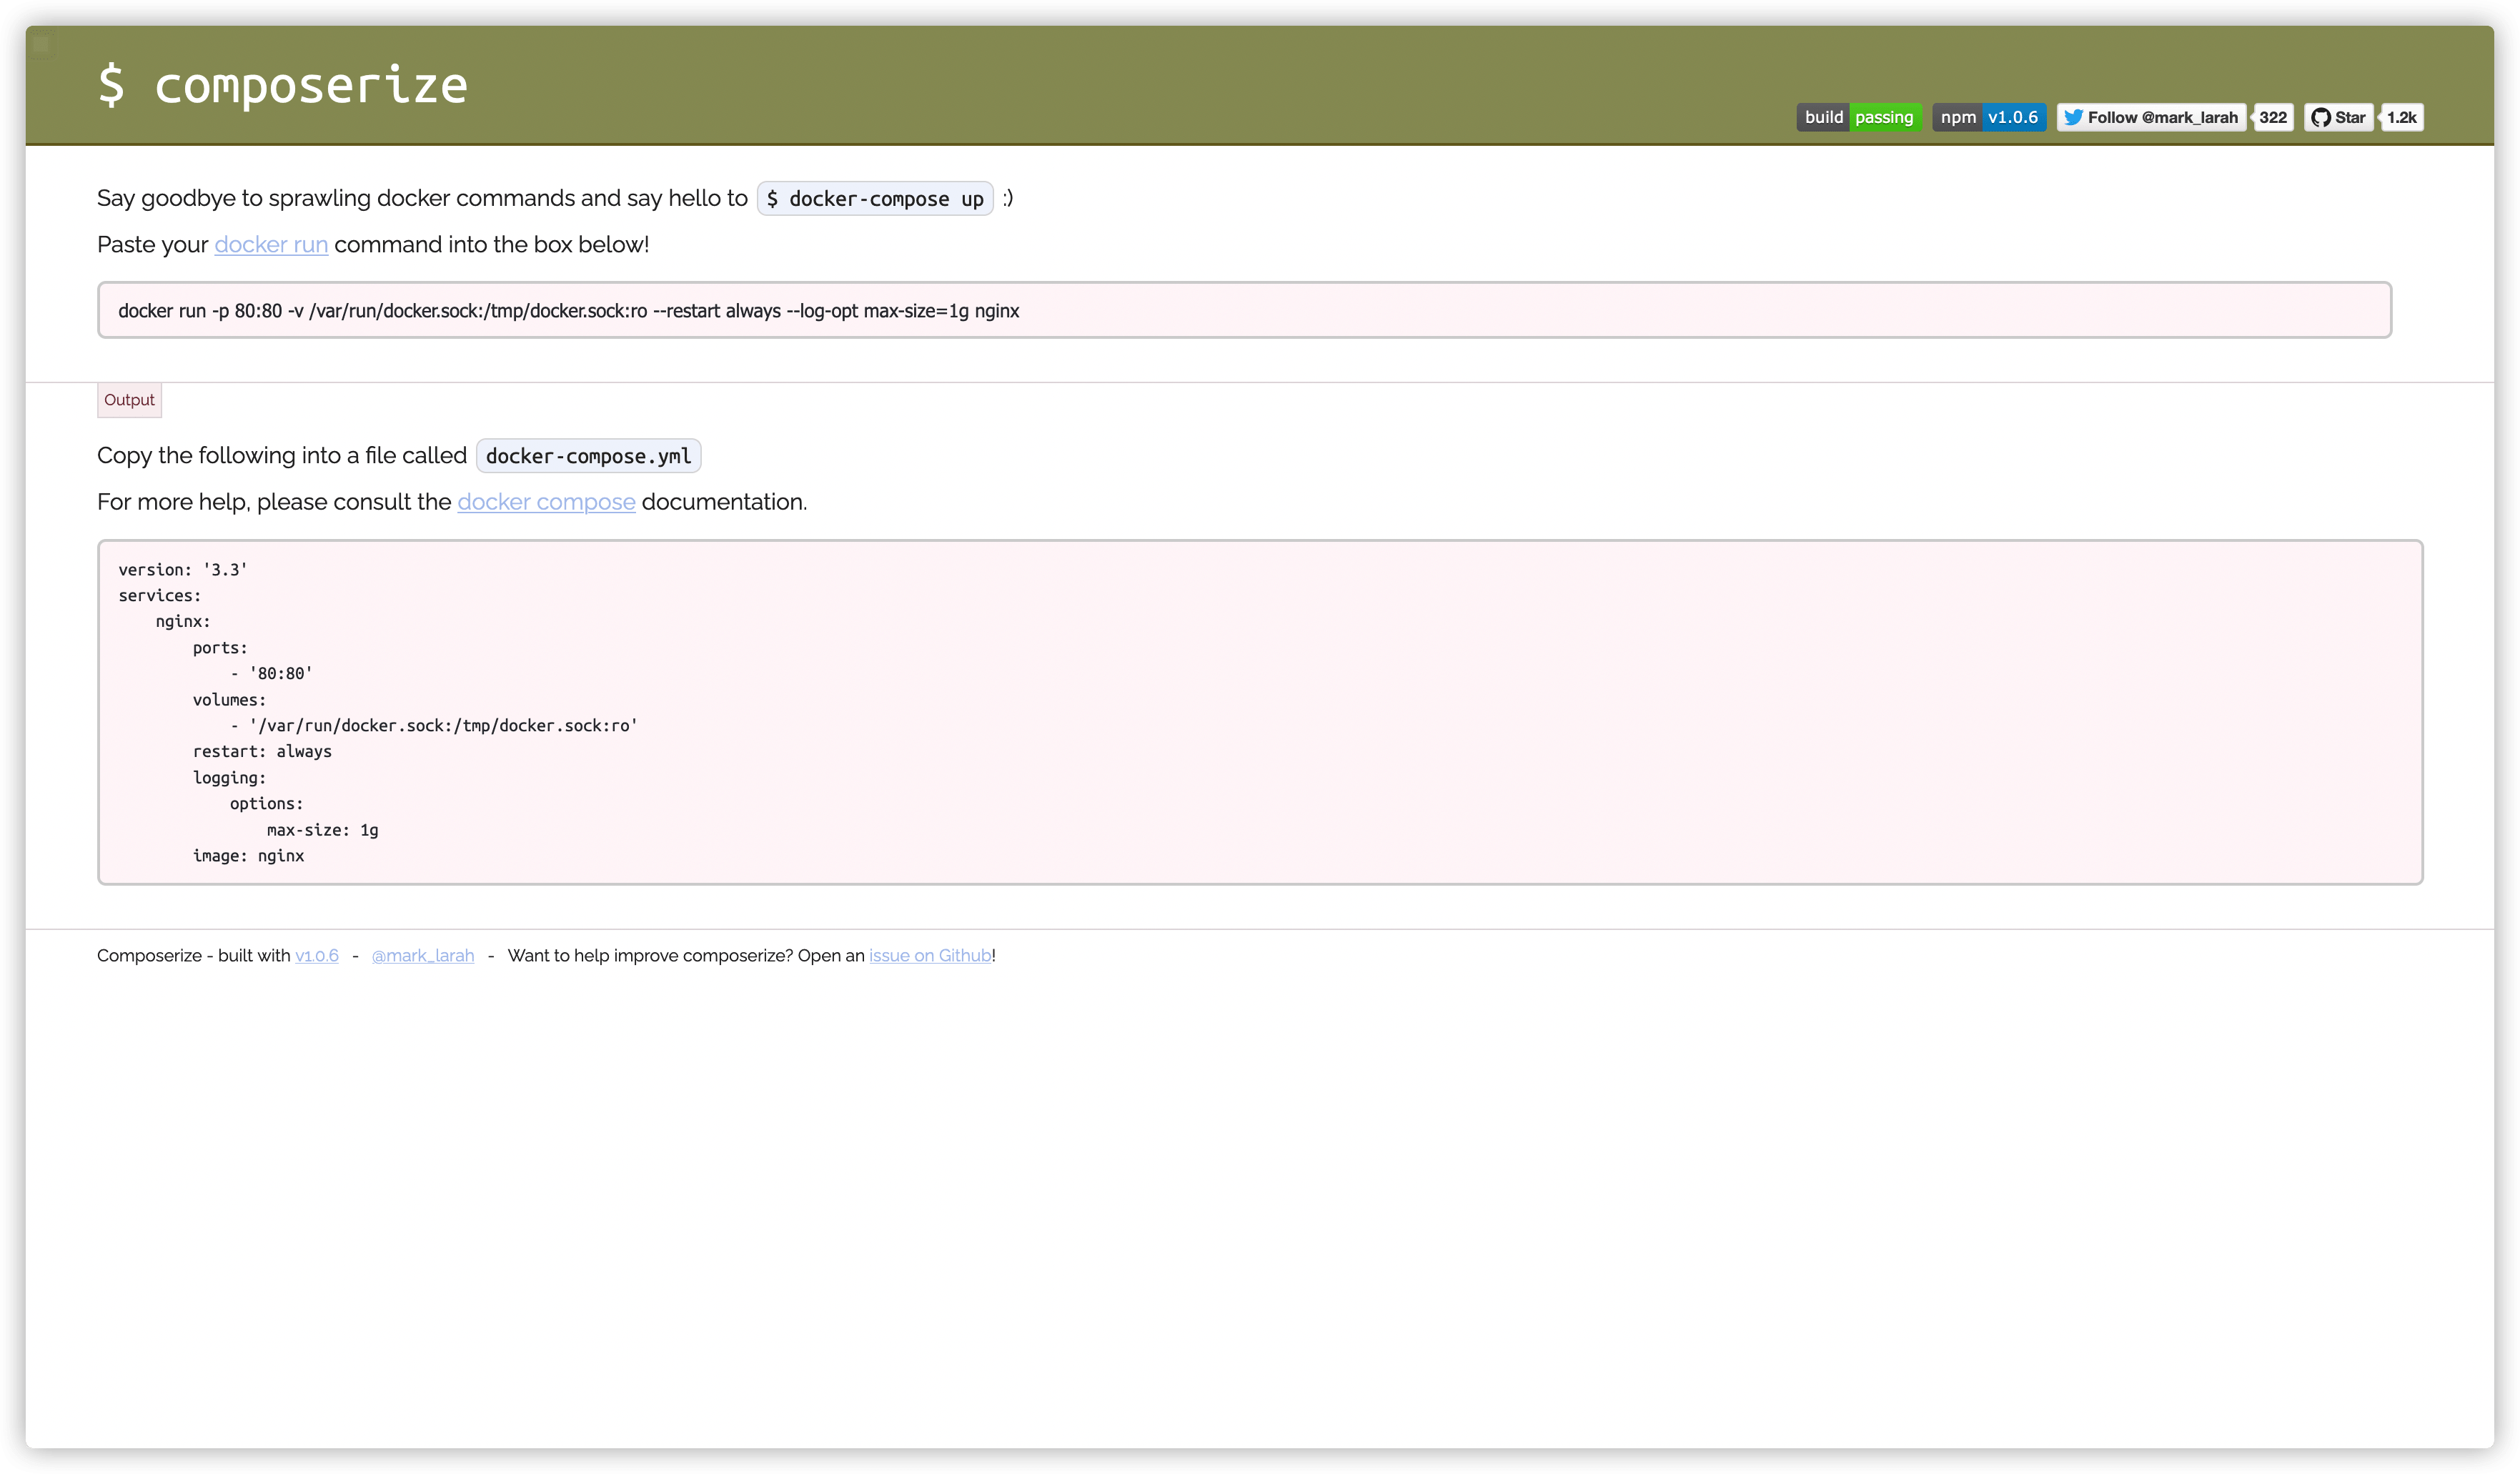Open the docker compose documentation link

[x=546, y=502]
